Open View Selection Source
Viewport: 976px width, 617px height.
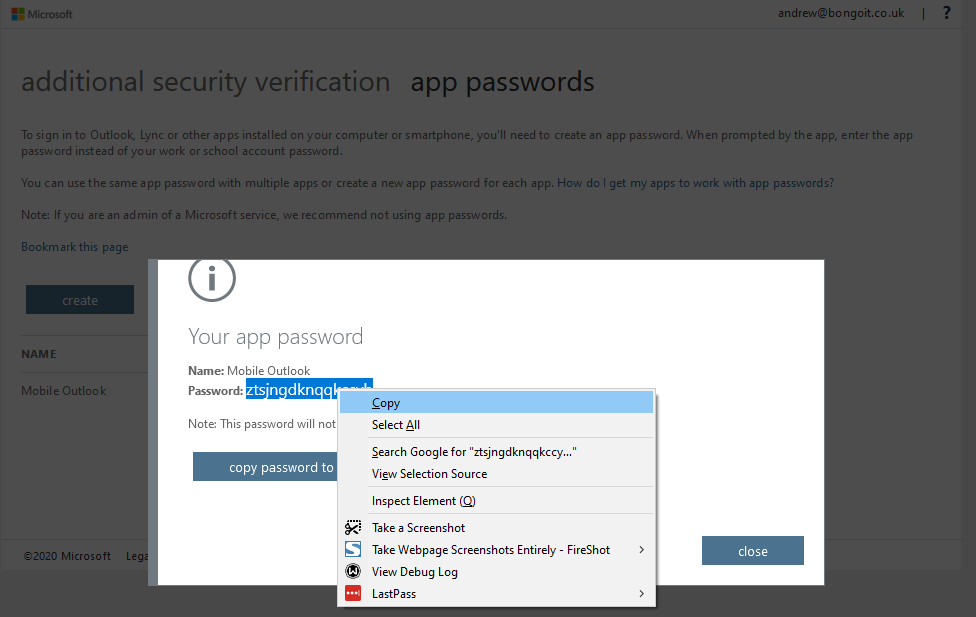pos(496,474)
